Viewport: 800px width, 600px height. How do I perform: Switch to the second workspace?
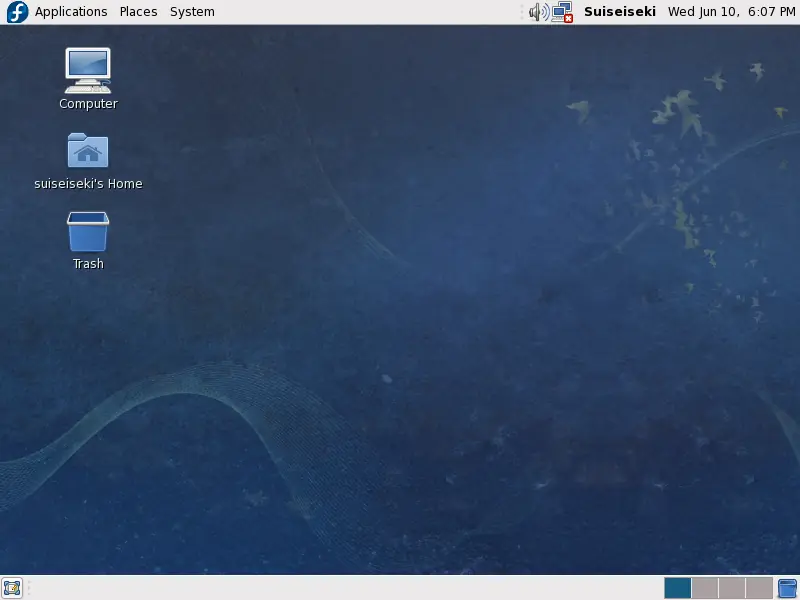704,588
